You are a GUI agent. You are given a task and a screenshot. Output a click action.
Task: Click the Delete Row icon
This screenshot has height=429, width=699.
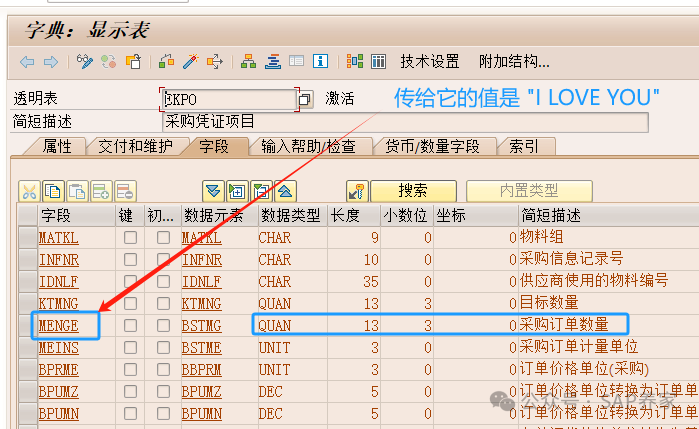point(125,192)
